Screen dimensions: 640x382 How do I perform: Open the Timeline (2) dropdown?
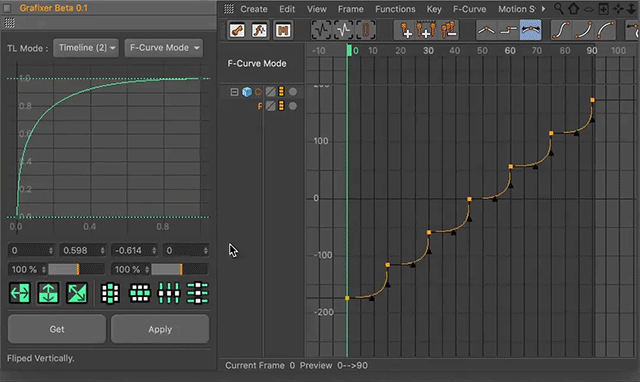86,48
